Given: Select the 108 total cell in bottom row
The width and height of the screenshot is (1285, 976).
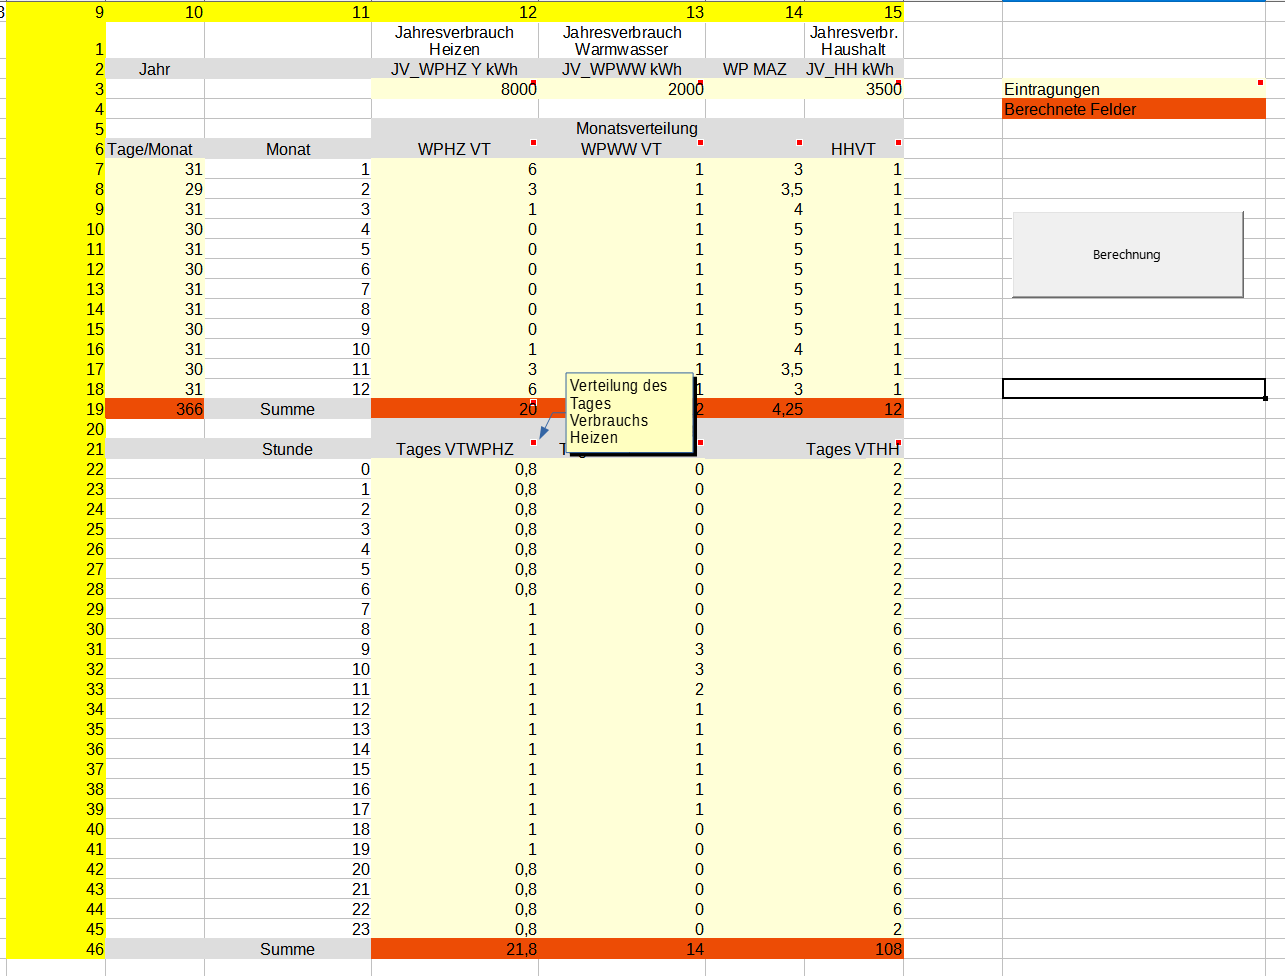Looking at the screenshot, I should (x=854, y=949).
